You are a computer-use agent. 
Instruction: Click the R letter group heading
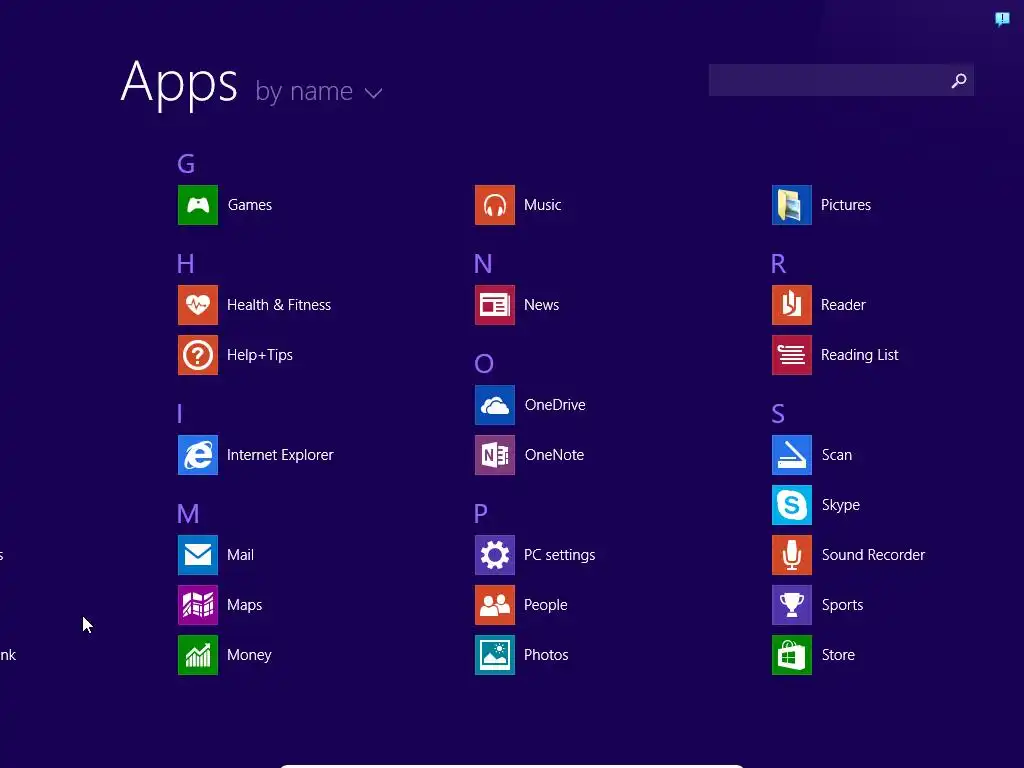click(x=778, y=264)
